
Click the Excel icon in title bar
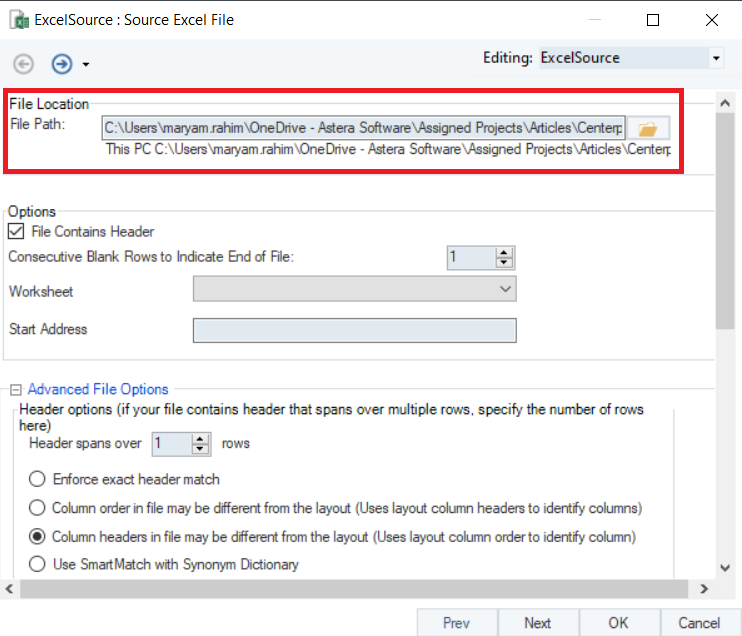pos(18,20)
